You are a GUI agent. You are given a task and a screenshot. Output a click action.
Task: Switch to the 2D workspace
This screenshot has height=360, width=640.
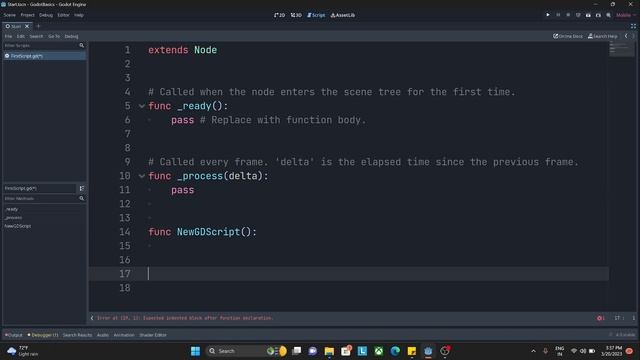280,15
